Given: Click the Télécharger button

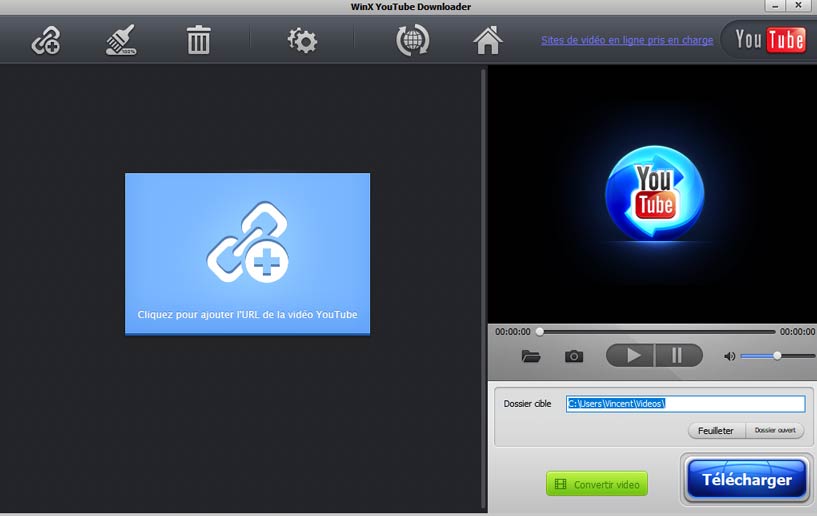Looking at the screenshot, I should [747, 480].
